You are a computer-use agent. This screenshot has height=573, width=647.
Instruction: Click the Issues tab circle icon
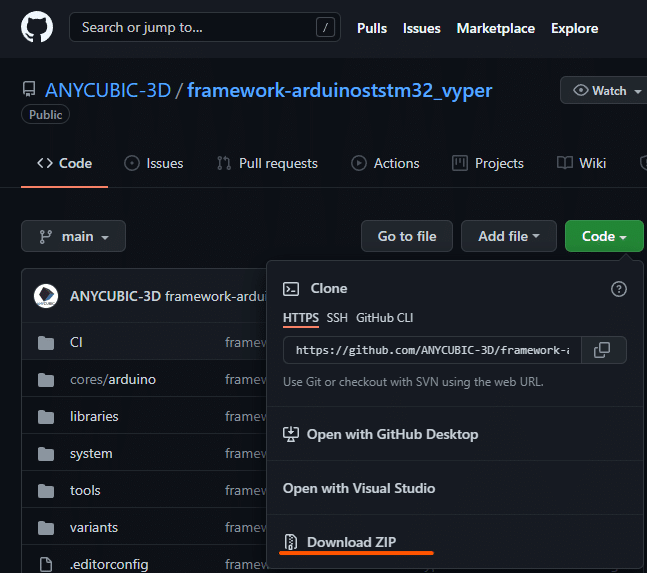[132, 163]
